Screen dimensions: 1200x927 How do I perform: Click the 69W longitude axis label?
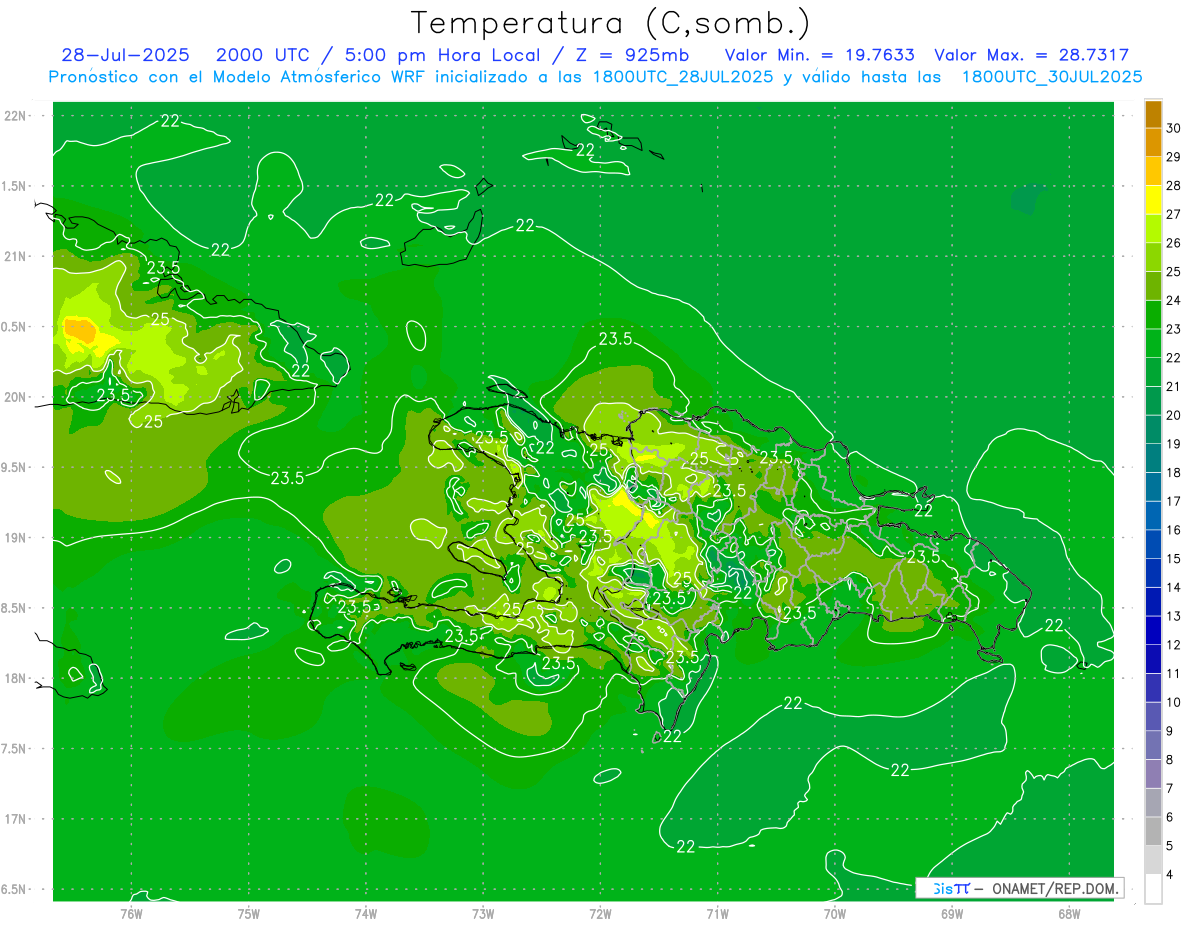click(x=952, y=913)
